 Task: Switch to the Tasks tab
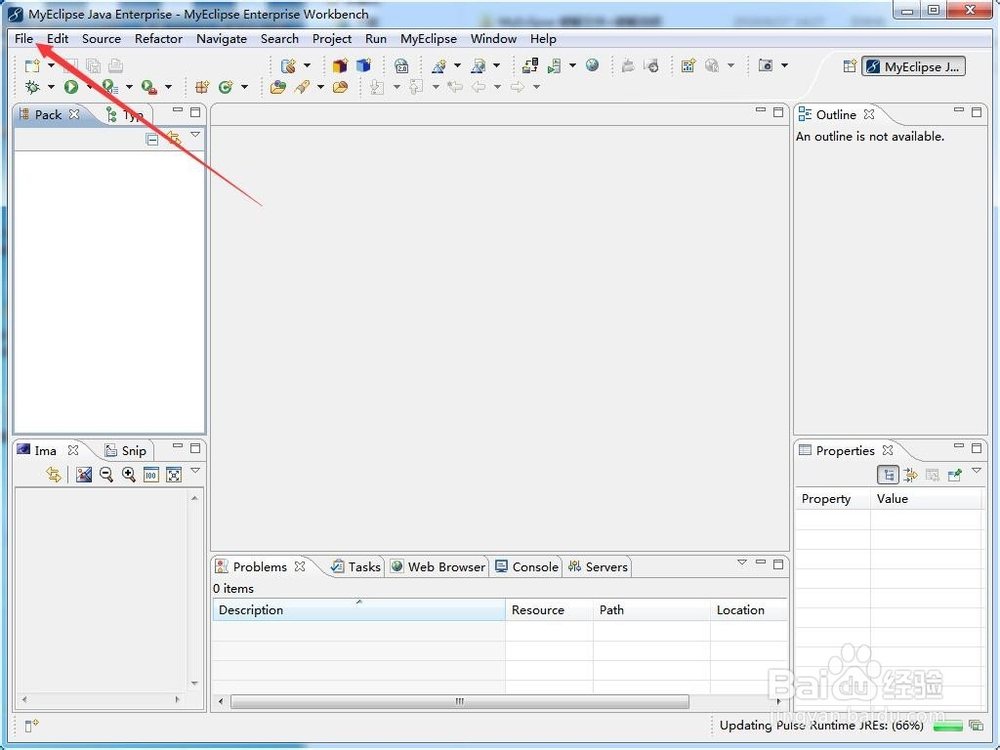coord(356,567)
